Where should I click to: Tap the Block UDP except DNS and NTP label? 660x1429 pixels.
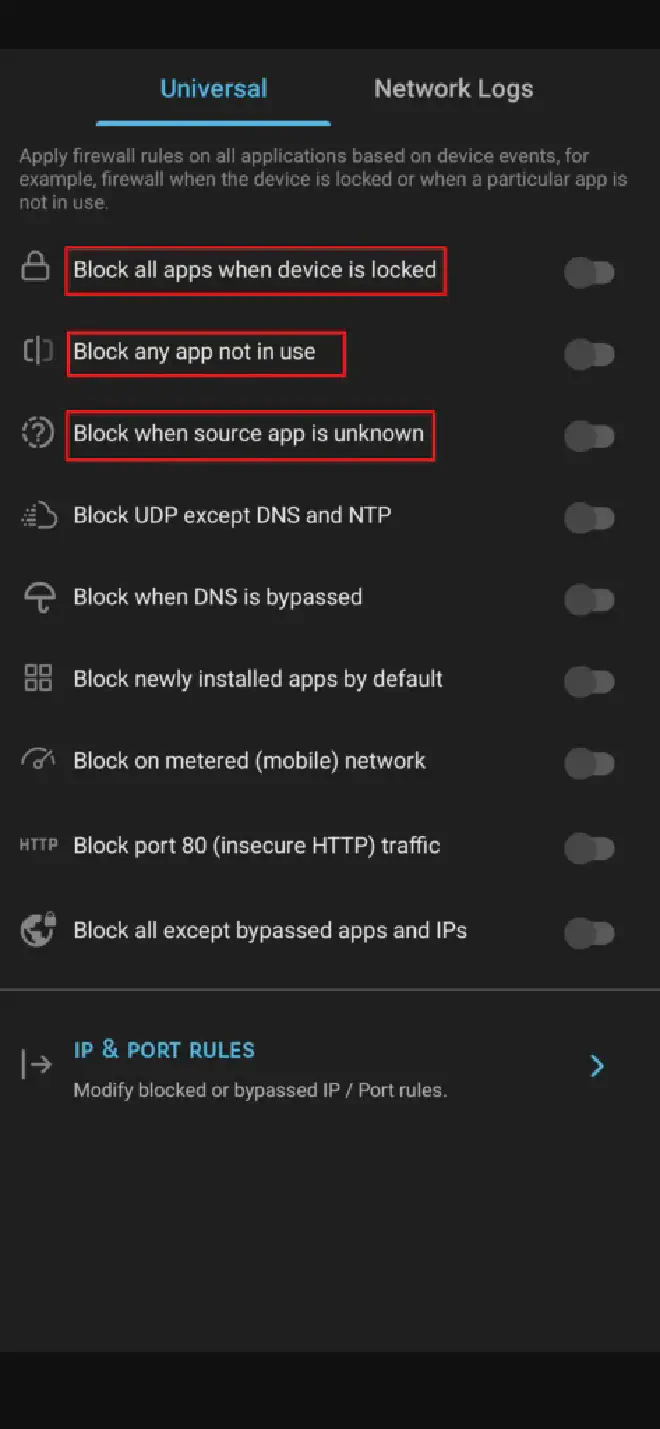(x=232, y=515)
